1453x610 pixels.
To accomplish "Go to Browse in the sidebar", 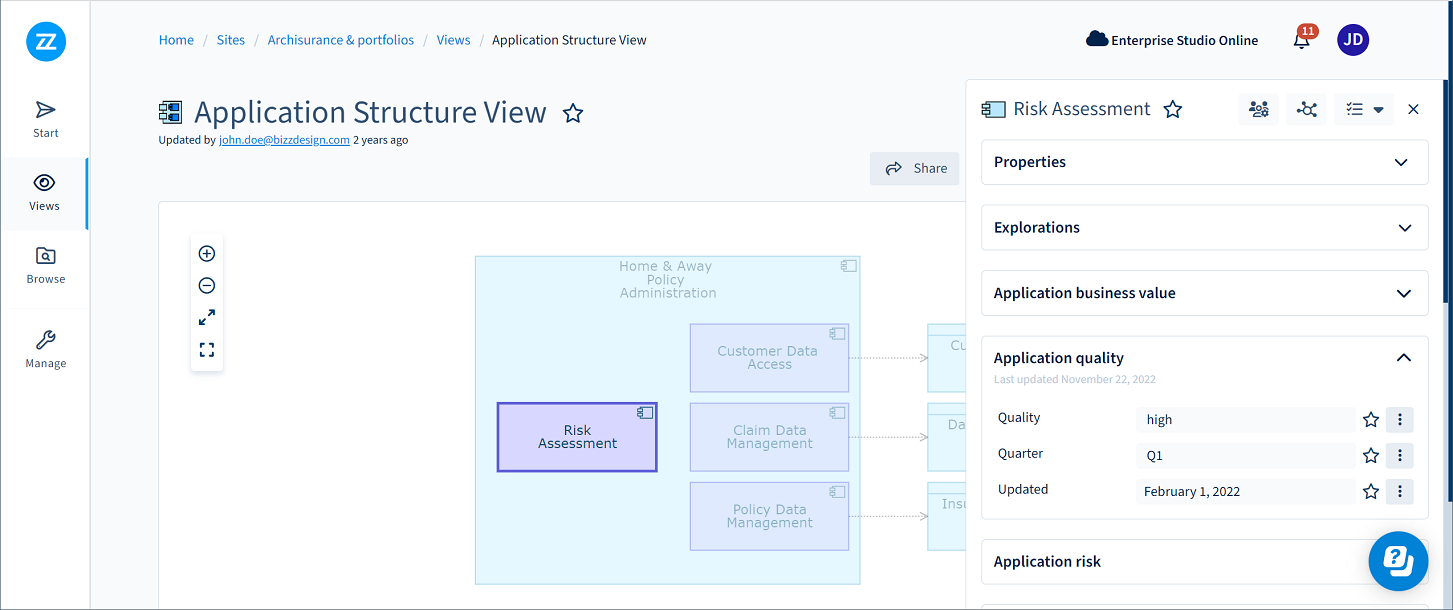I will pos(45,266).
